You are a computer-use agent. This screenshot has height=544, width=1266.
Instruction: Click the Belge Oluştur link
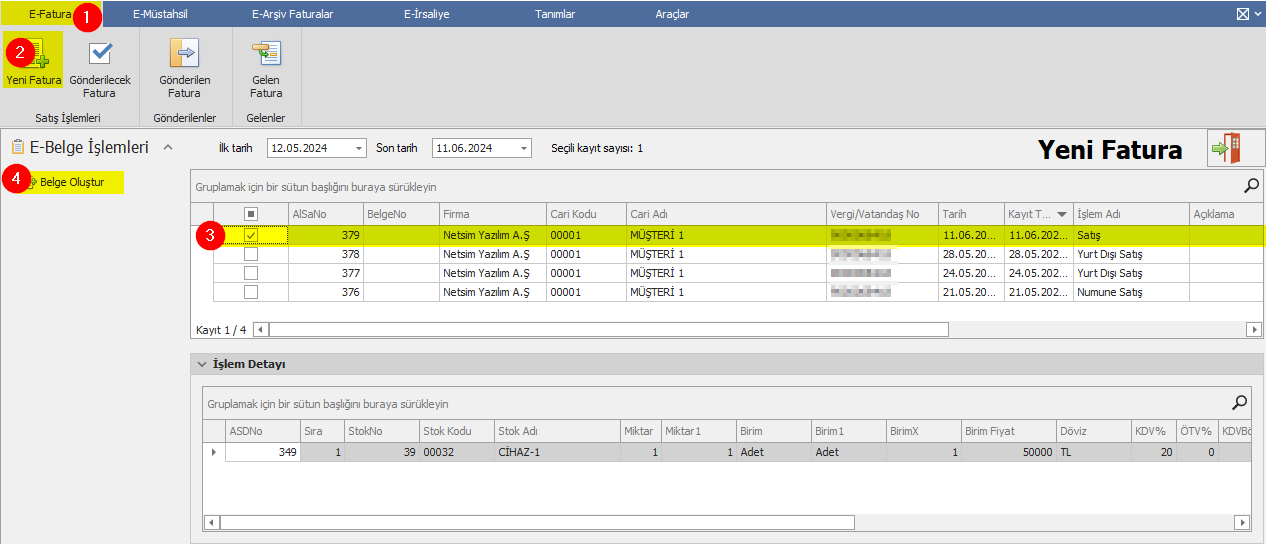[x=72, y=182]
